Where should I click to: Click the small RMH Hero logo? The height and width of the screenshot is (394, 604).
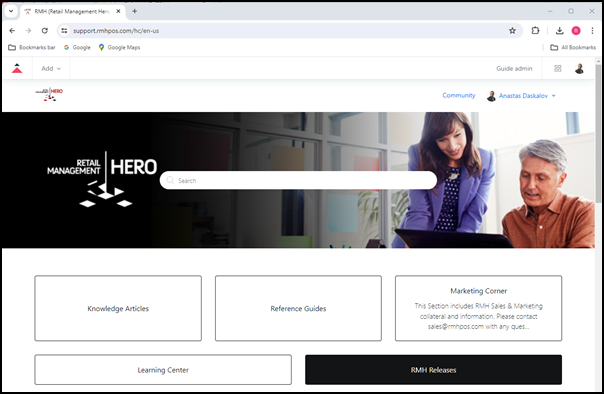49,94
